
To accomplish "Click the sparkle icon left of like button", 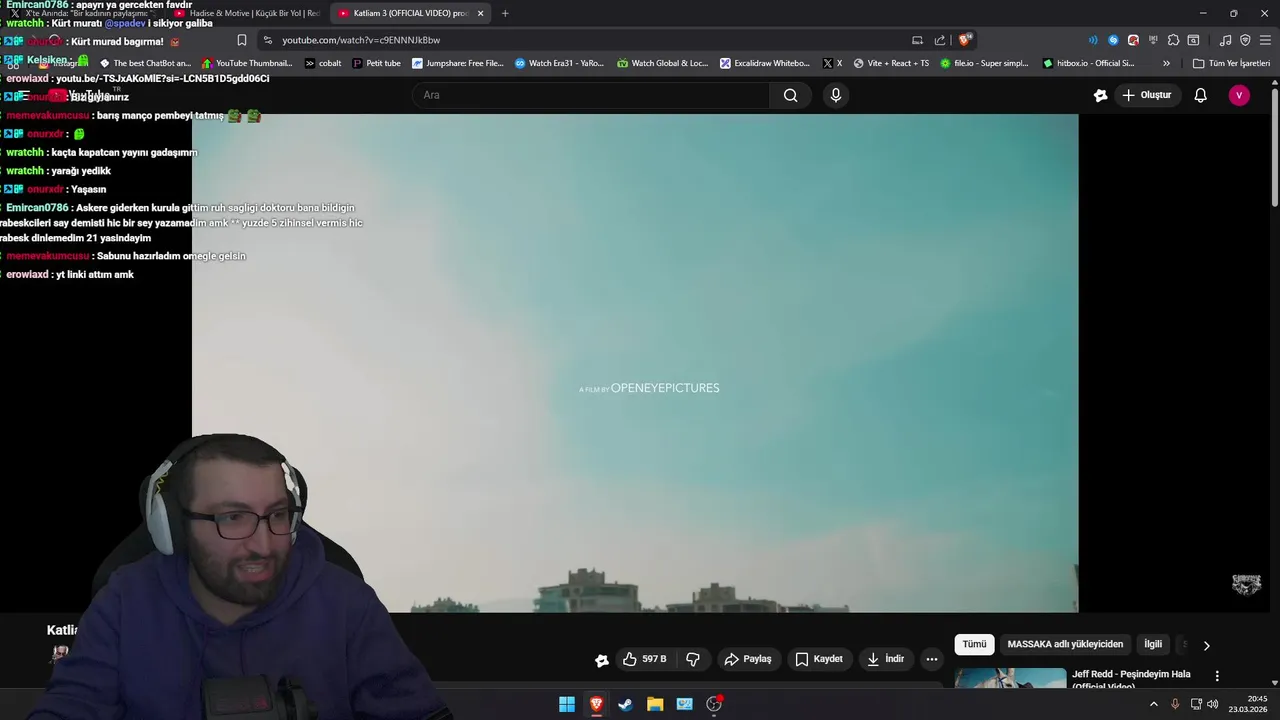I will 601,660.
